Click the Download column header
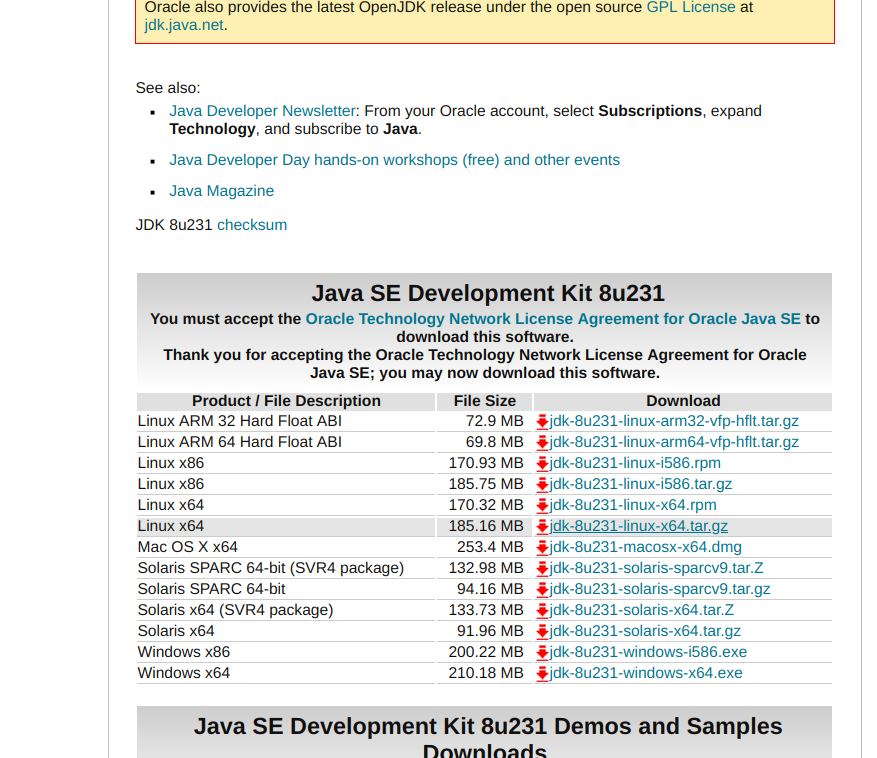Image resolution: width=877 pixels, height=758 pixels. pos(683,401)
